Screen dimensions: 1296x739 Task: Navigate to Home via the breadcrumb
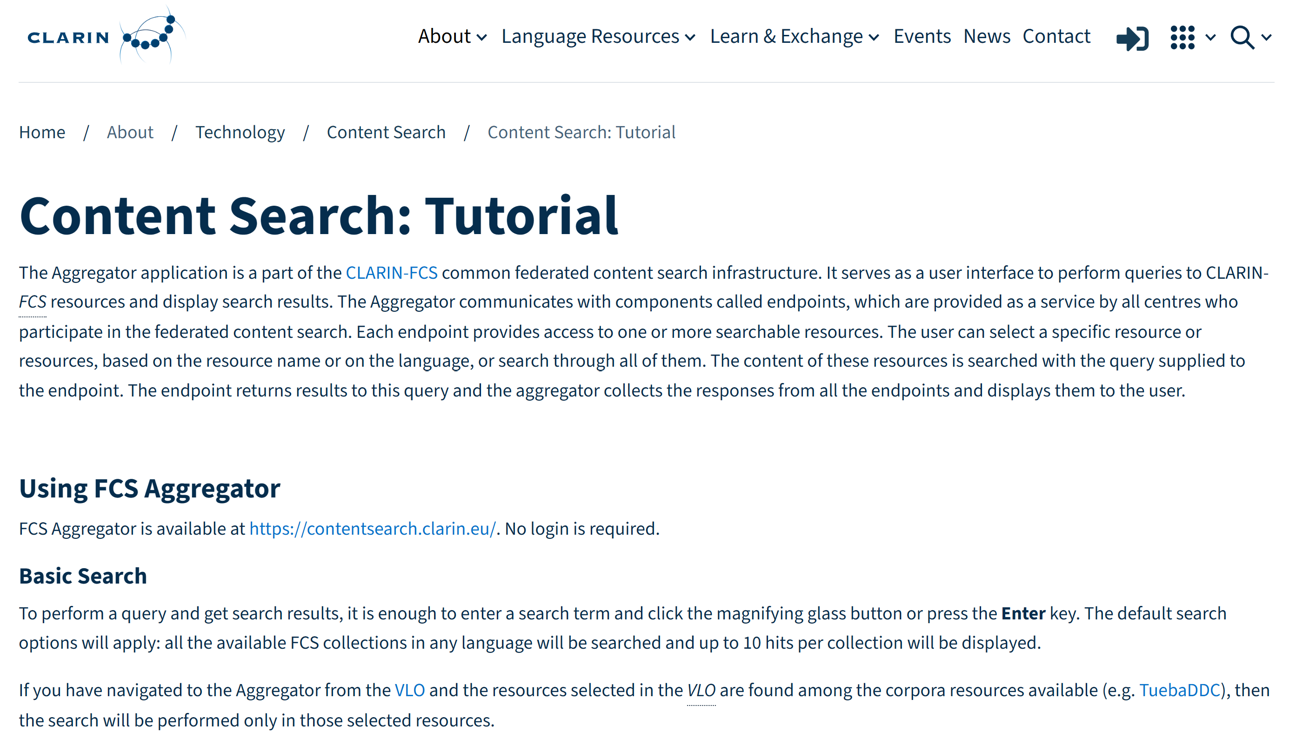42,131
